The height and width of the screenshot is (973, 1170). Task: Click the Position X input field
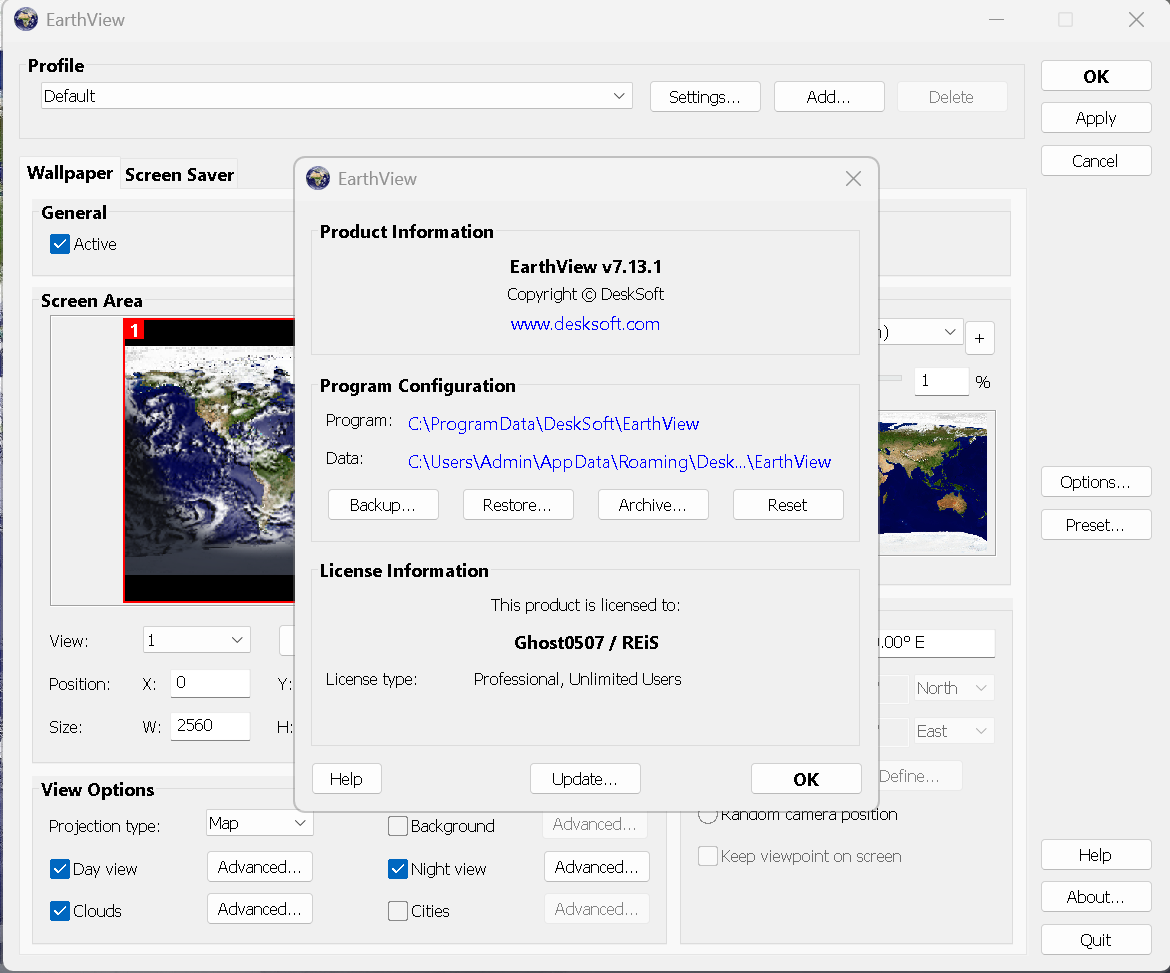210,683
